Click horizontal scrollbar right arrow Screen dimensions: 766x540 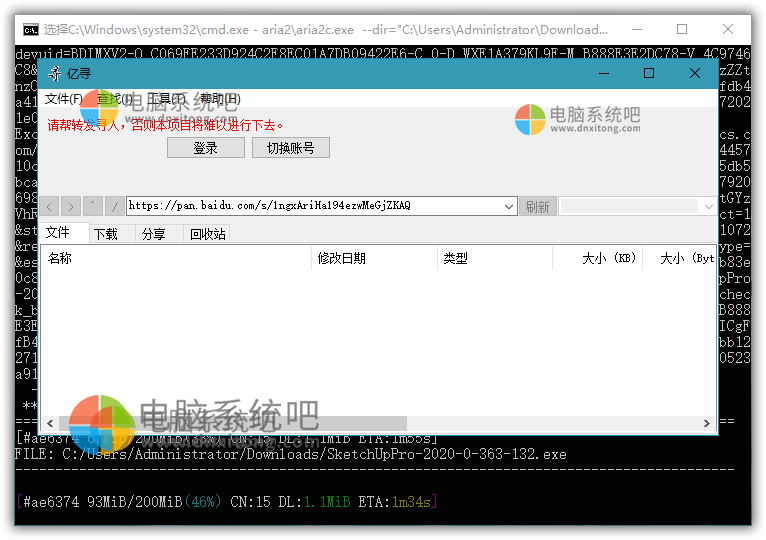click(706, 423)
